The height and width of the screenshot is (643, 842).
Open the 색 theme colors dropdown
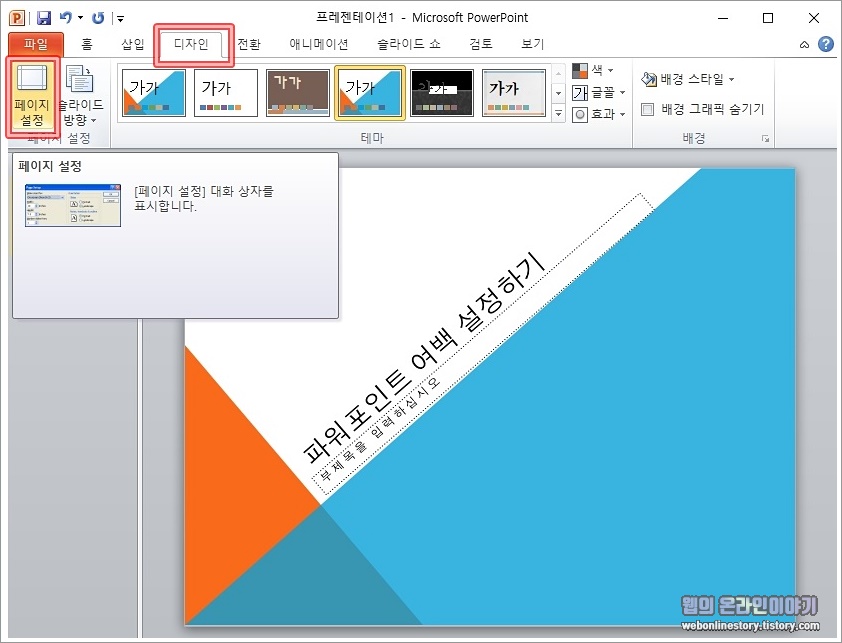pyautogui.click(x=593, y=70)
